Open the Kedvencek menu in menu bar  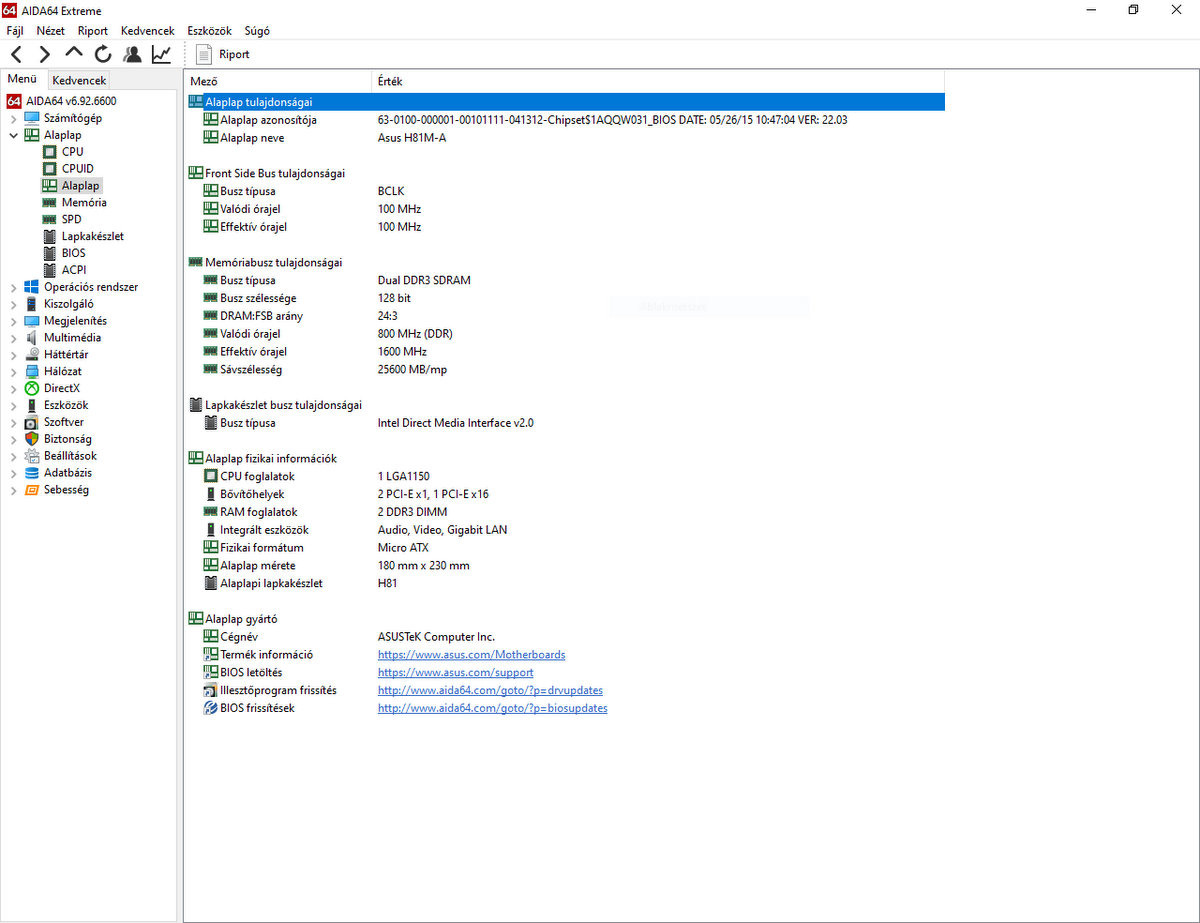148,31
